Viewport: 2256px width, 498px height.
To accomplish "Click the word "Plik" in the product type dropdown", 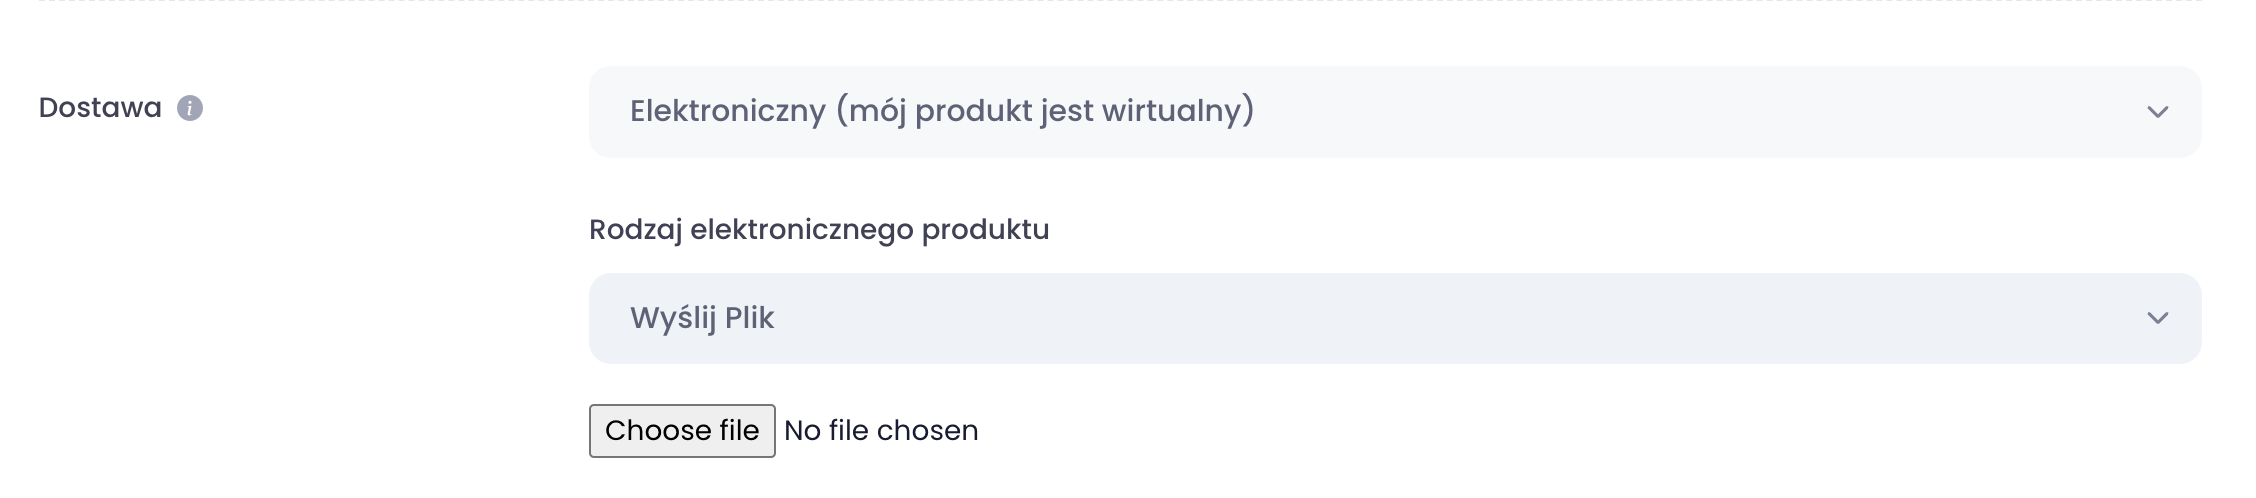I will pos(749,318).
